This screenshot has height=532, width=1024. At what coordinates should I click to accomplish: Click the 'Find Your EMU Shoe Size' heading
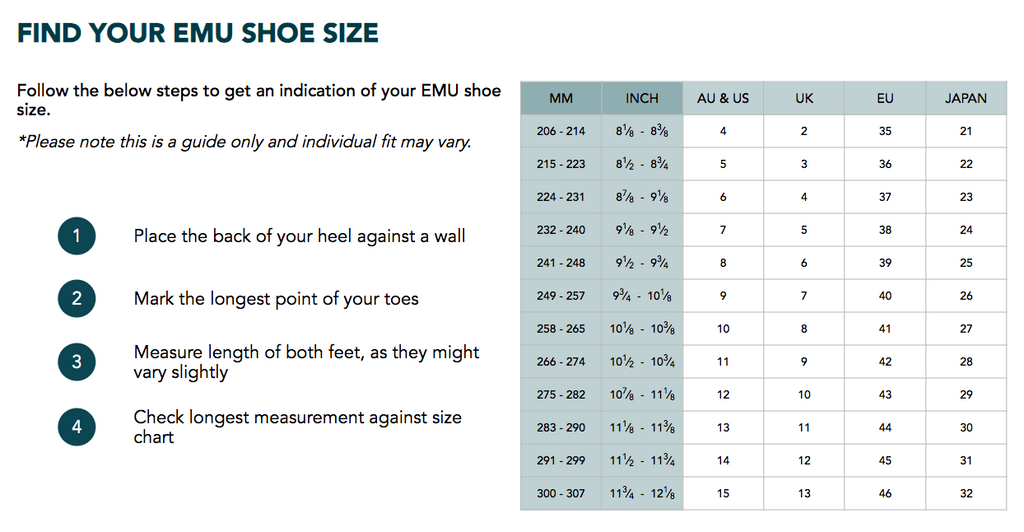198,33
